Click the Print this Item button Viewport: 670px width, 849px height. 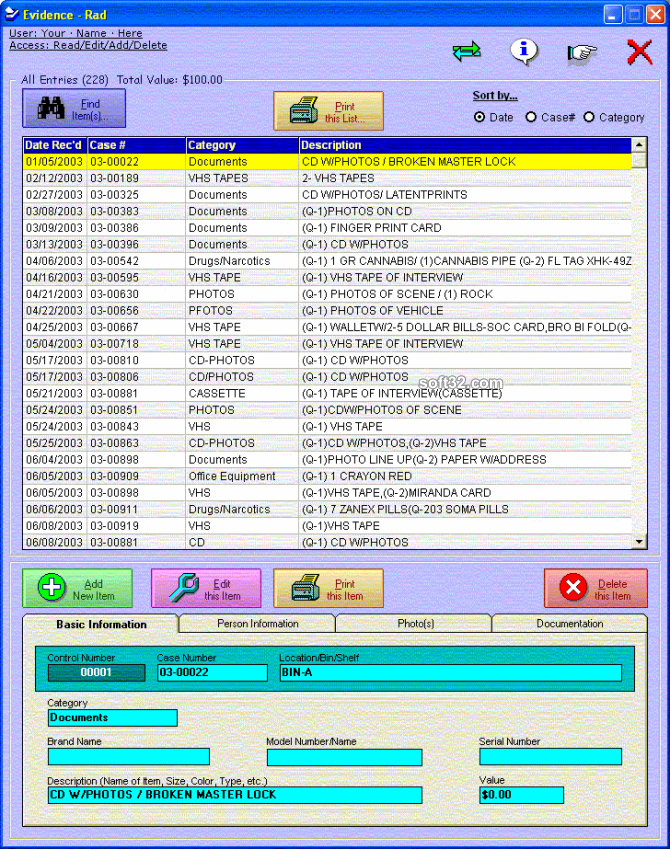click(329, 588)
